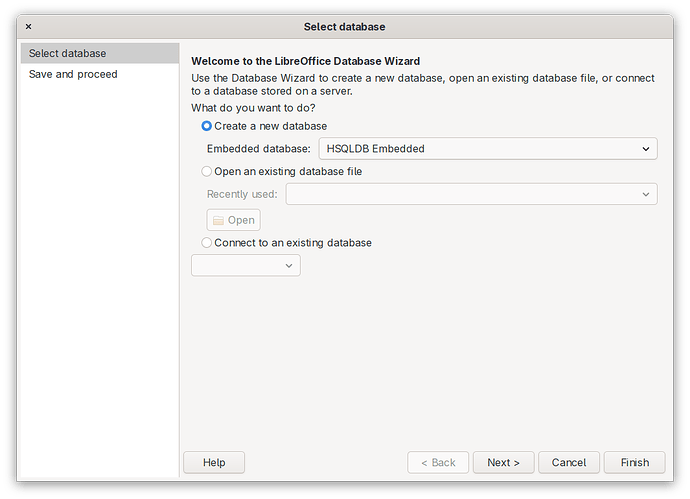Expand the Recently used dropdown
This screenshot has width=690, height=499.
coord(471,194)
